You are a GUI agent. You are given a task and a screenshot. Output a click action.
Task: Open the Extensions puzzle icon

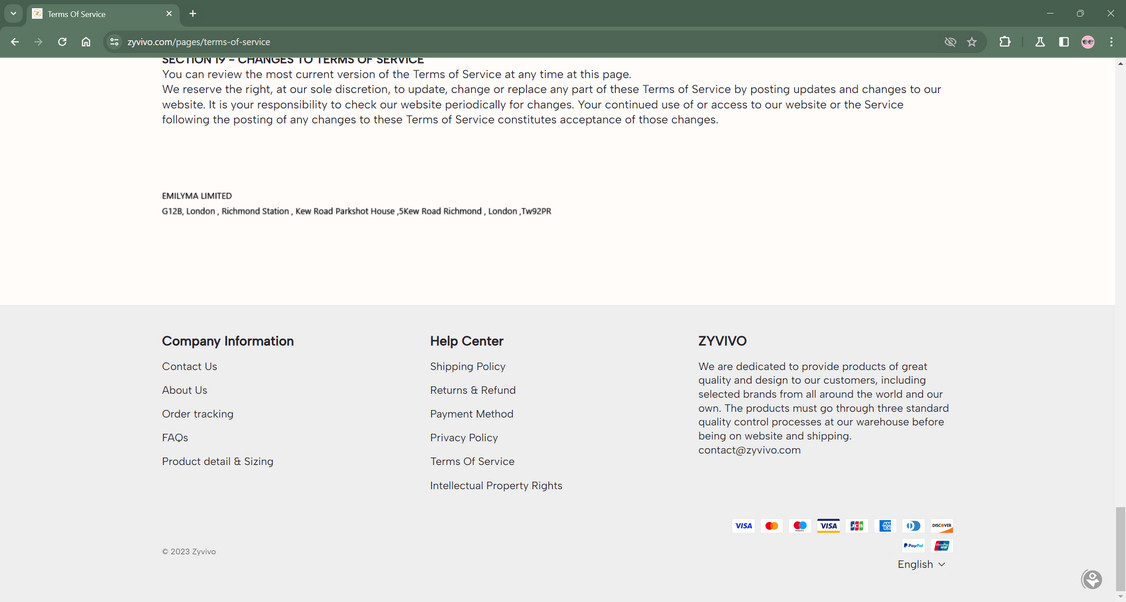pos(1005,42)
